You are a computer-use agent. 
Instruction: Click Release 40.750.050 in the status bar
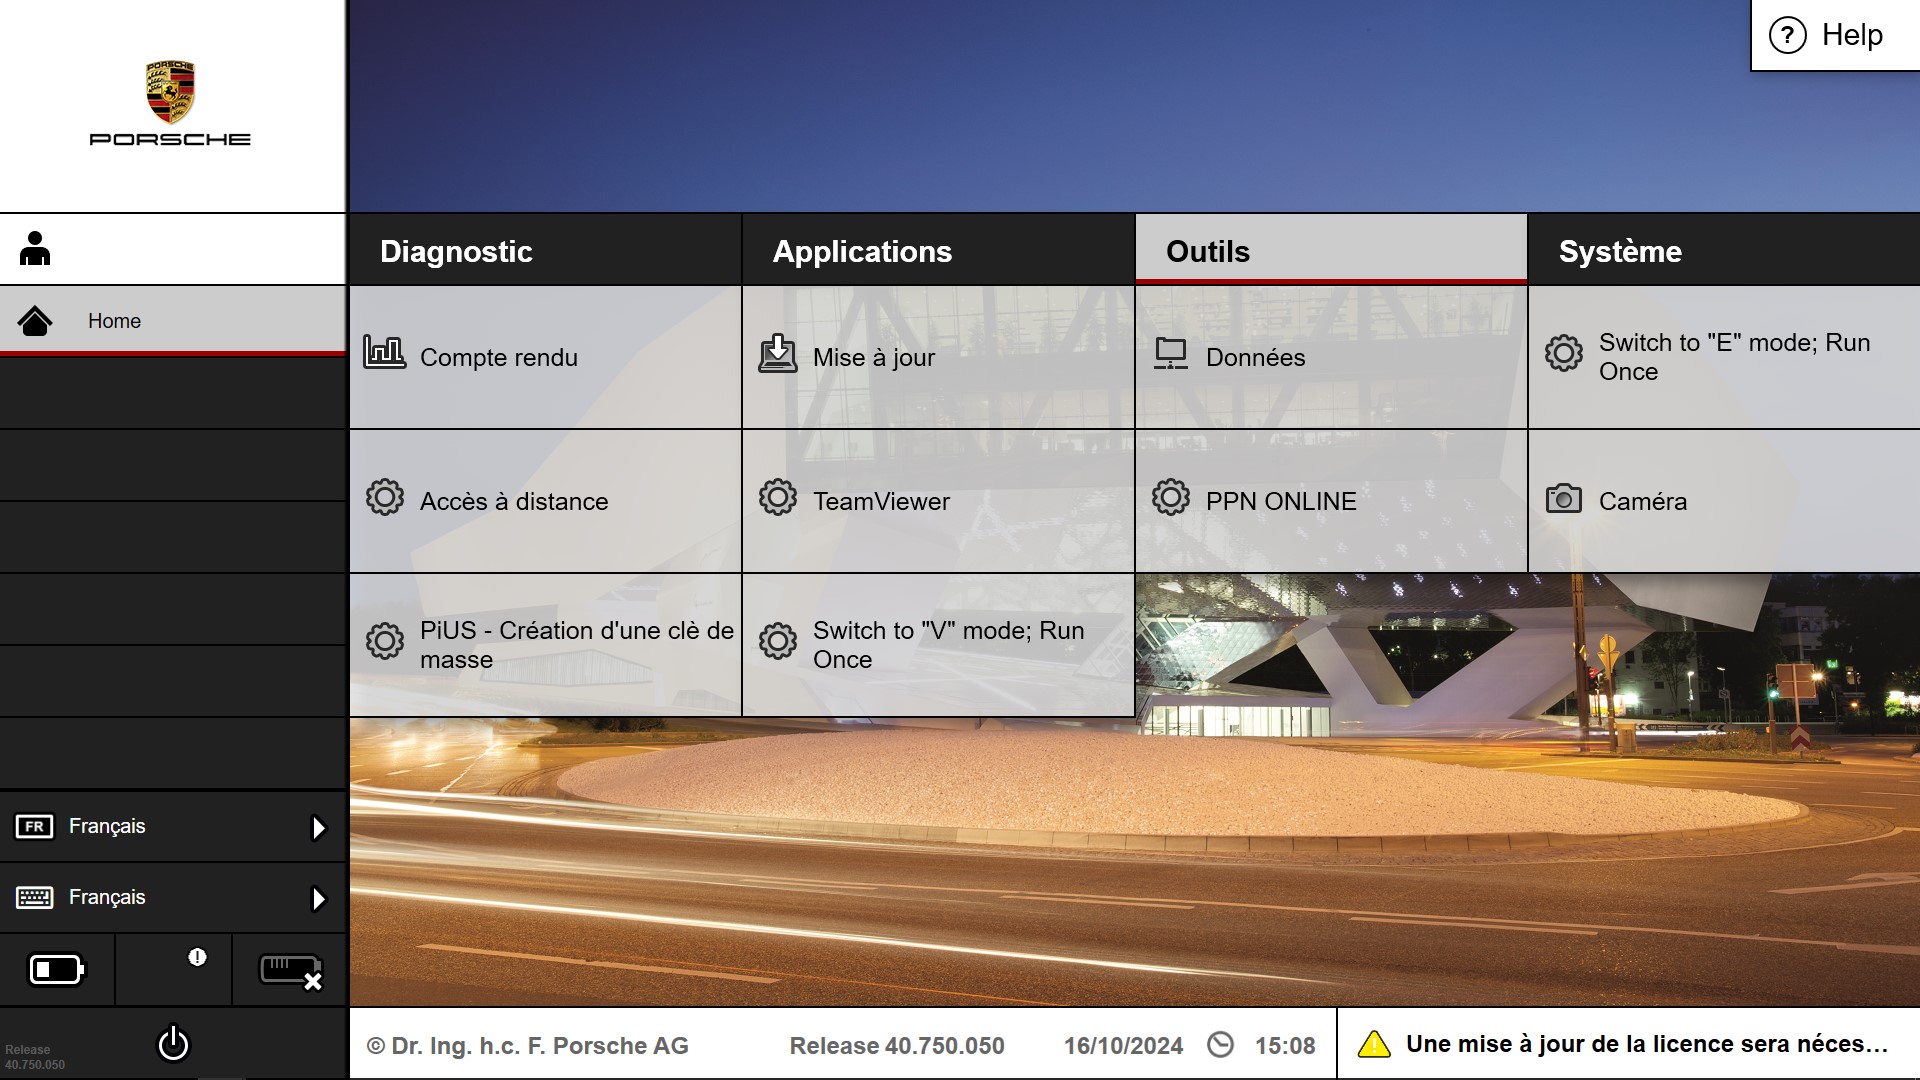pos(897,1046)
